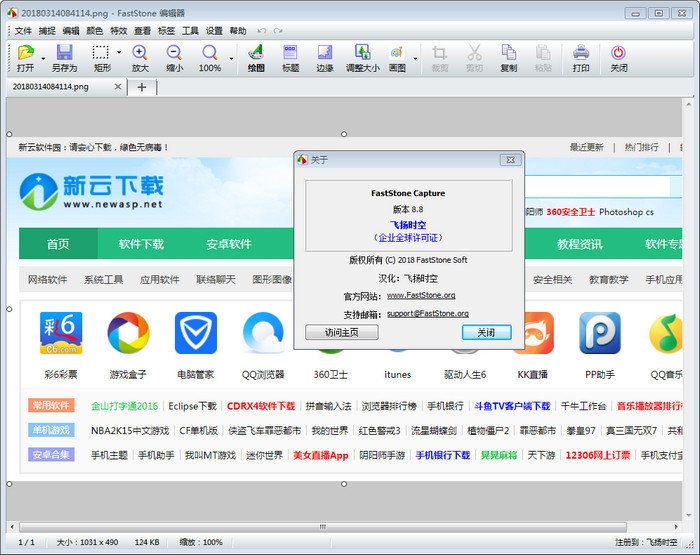
Task: Click the bottom-center selection resize handle
Action: point(344,484)
